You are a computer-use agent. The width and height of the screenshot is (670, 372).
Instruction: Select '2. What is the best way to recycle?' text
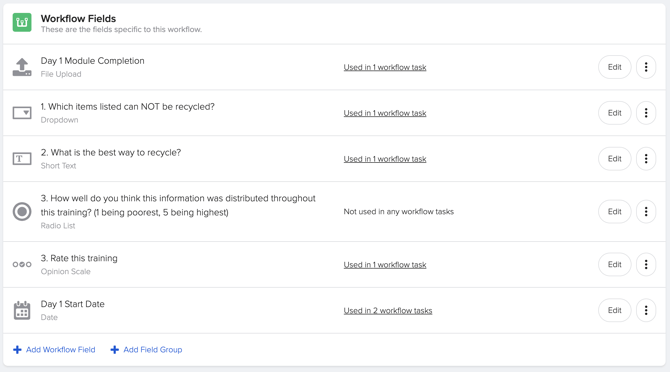coord(111,152)
